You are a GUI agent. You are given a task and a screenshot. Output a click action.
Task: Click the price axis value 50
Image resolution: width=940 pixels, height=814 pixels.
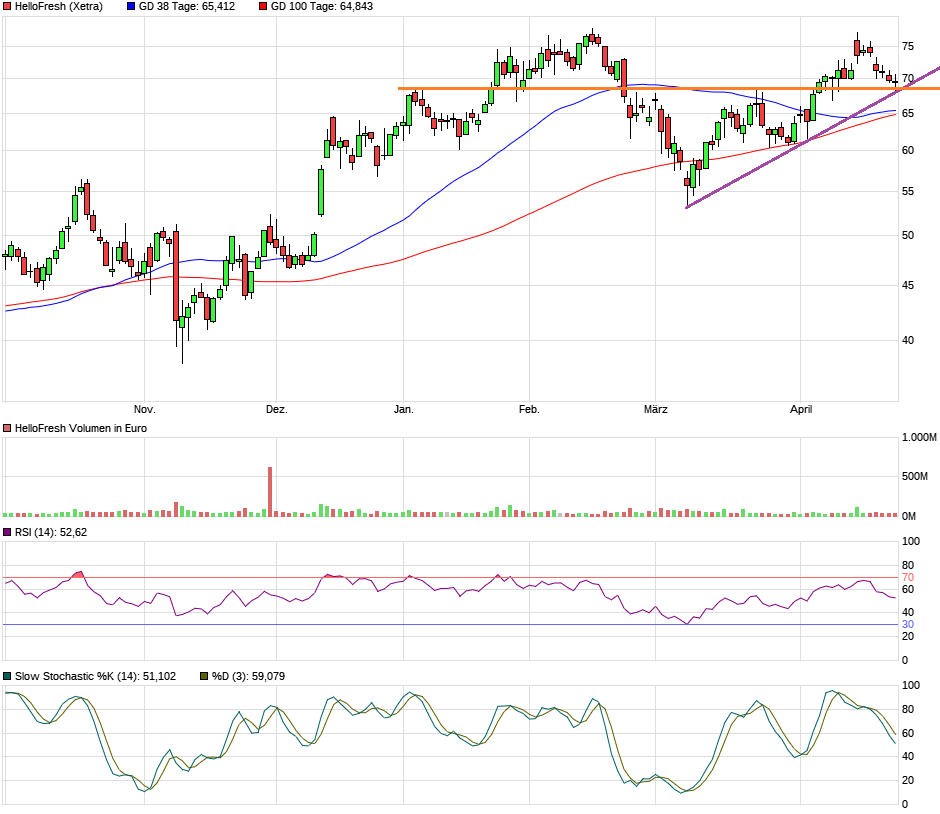click(x=908, y=236)
